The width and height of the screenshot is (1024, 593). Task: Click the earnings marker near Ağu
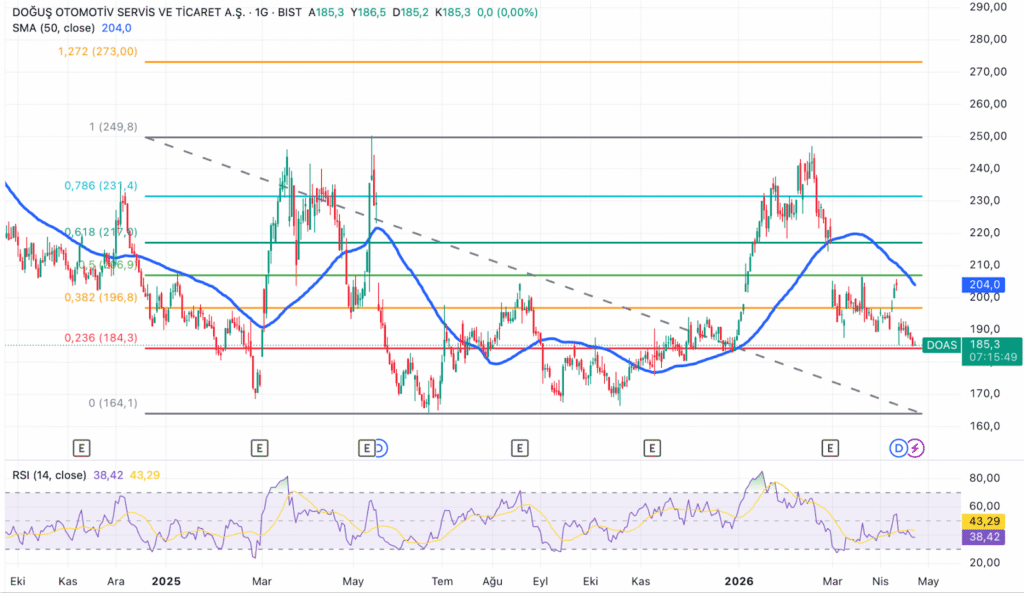[519, 448]
